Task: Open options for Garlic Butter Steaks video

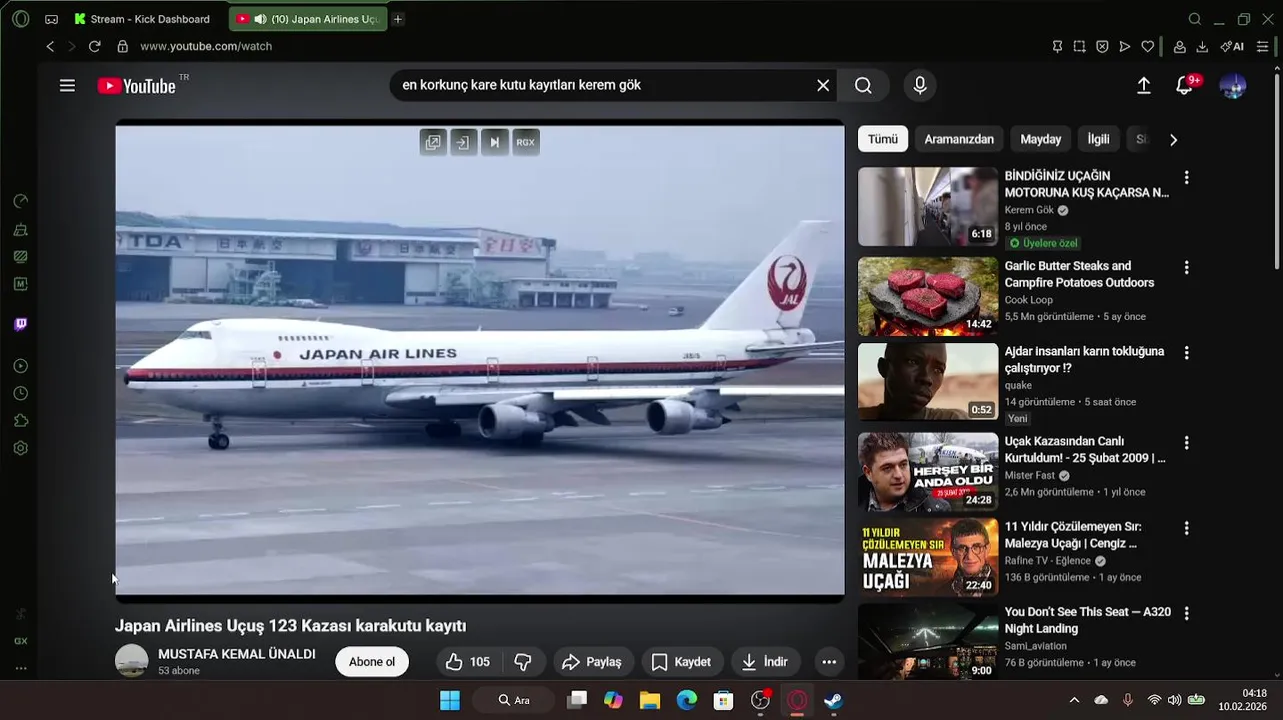Action: click(1187, 268)
